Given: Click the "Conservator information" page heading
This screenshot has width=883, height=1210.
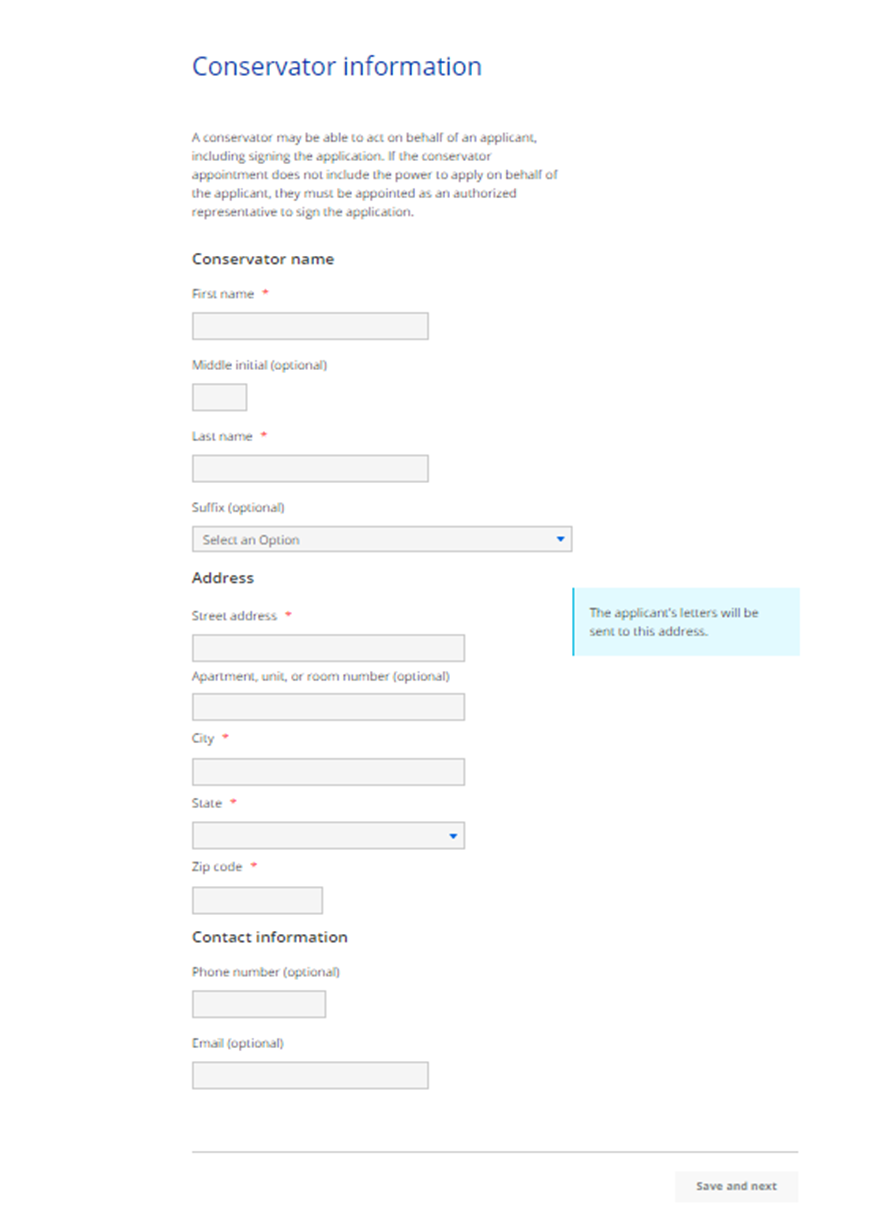Looking at the screenshot, I should pyautogui.click(x=337, y=67).
